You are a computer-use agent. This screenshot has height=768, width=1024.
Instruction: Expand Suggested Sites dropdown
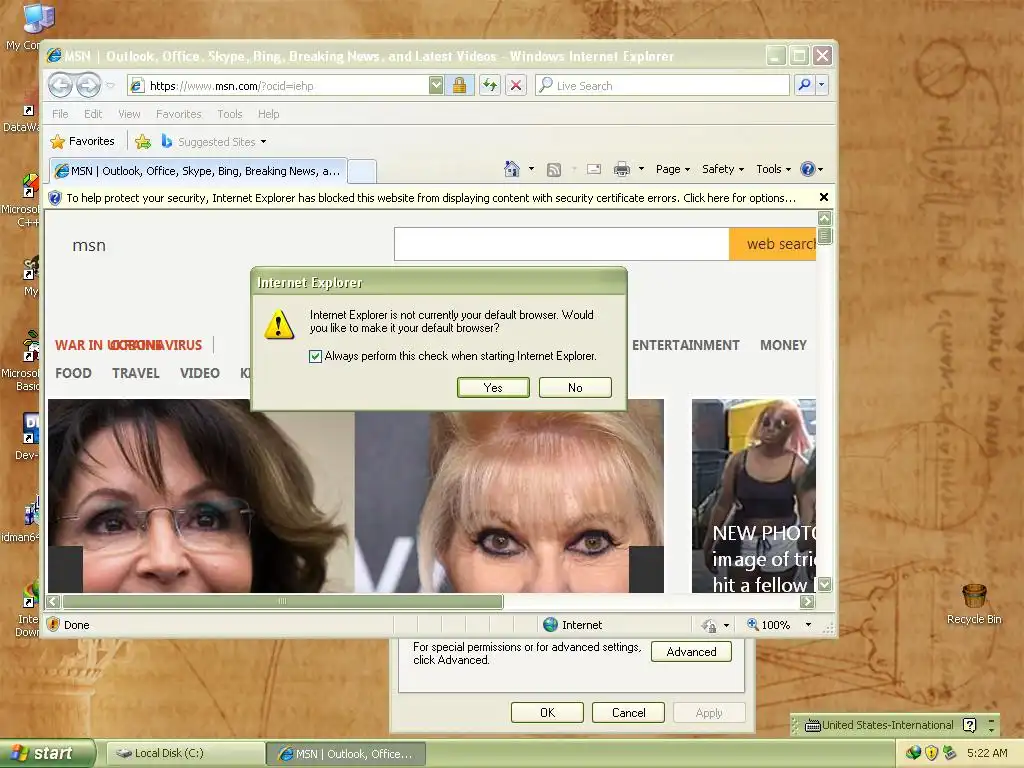pyautogui.click(x=263, y=142)
